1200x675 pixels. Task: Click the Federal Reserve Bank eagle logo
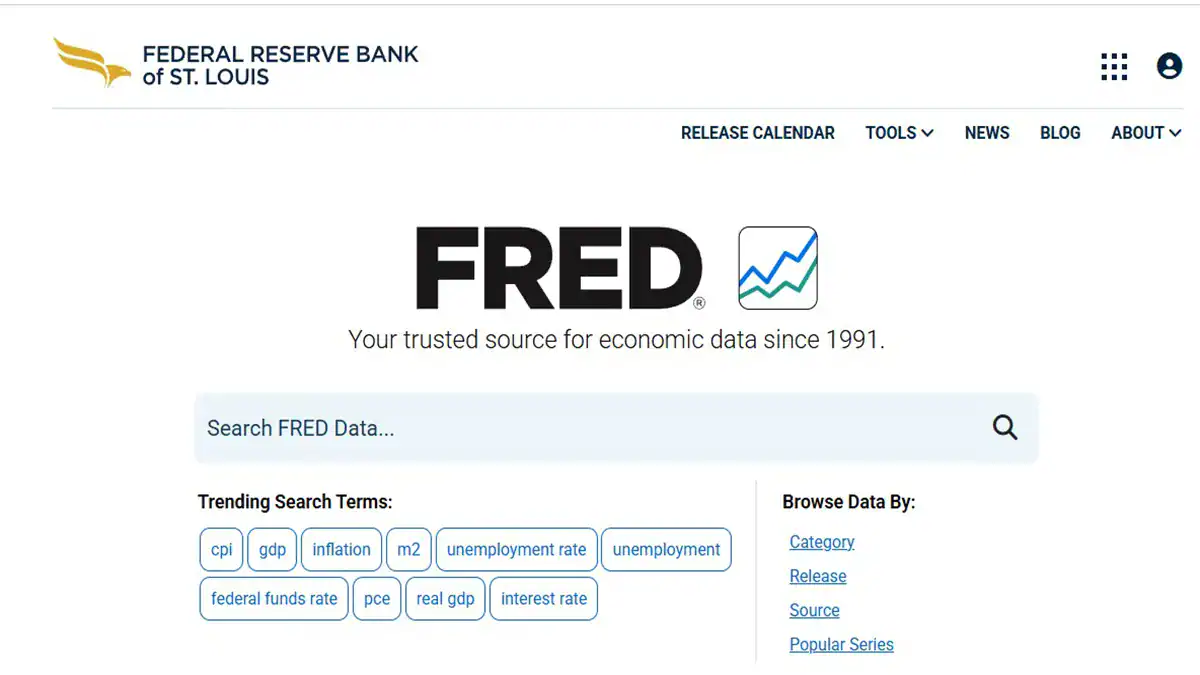[88, 62]
